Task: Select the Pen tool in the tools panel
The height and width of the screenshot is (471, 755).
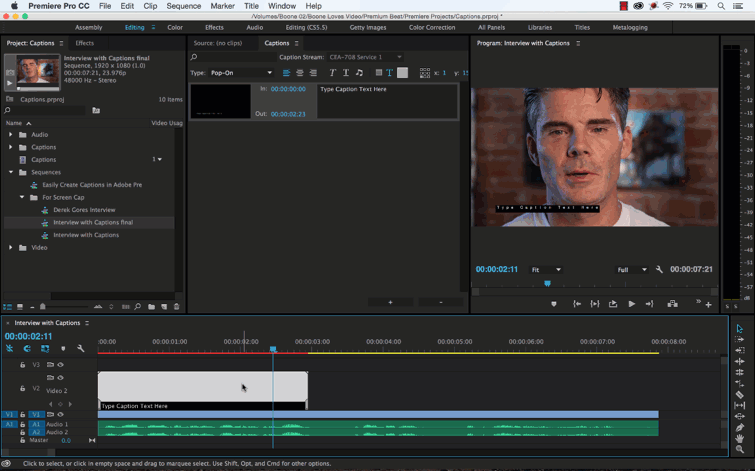Action: (x=739, y=427)
